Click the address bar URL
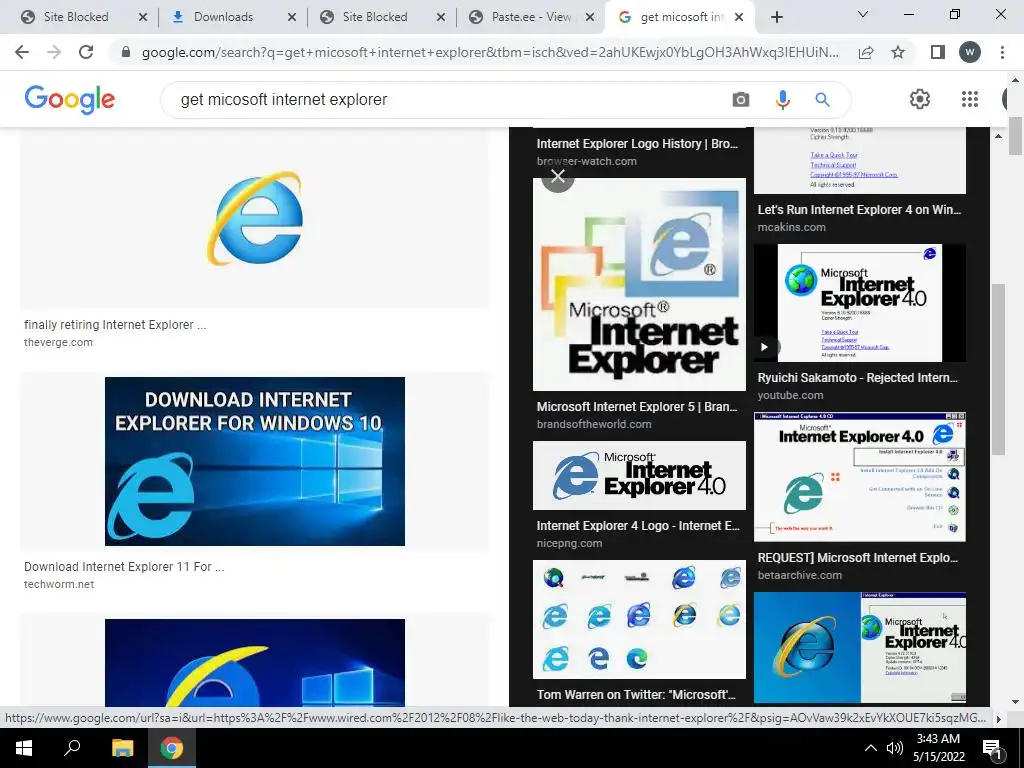The image size is (1024, 768). tap(490, 52)
